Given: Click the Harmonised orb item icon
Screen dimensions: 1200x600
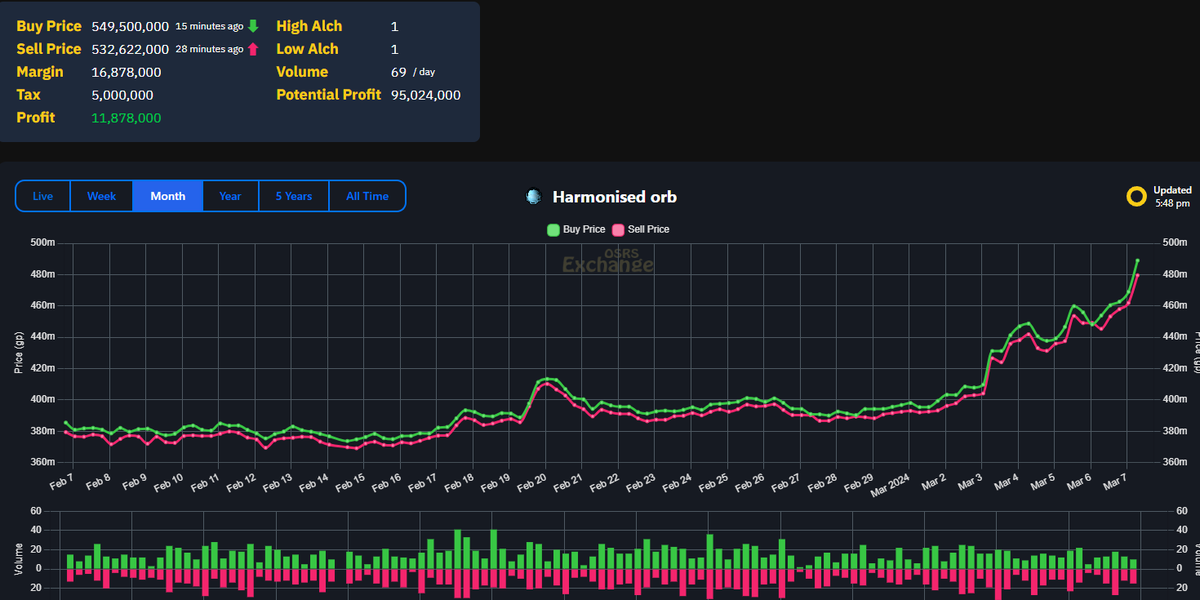Looking at the screenshot, I should (x=533, y=196).
